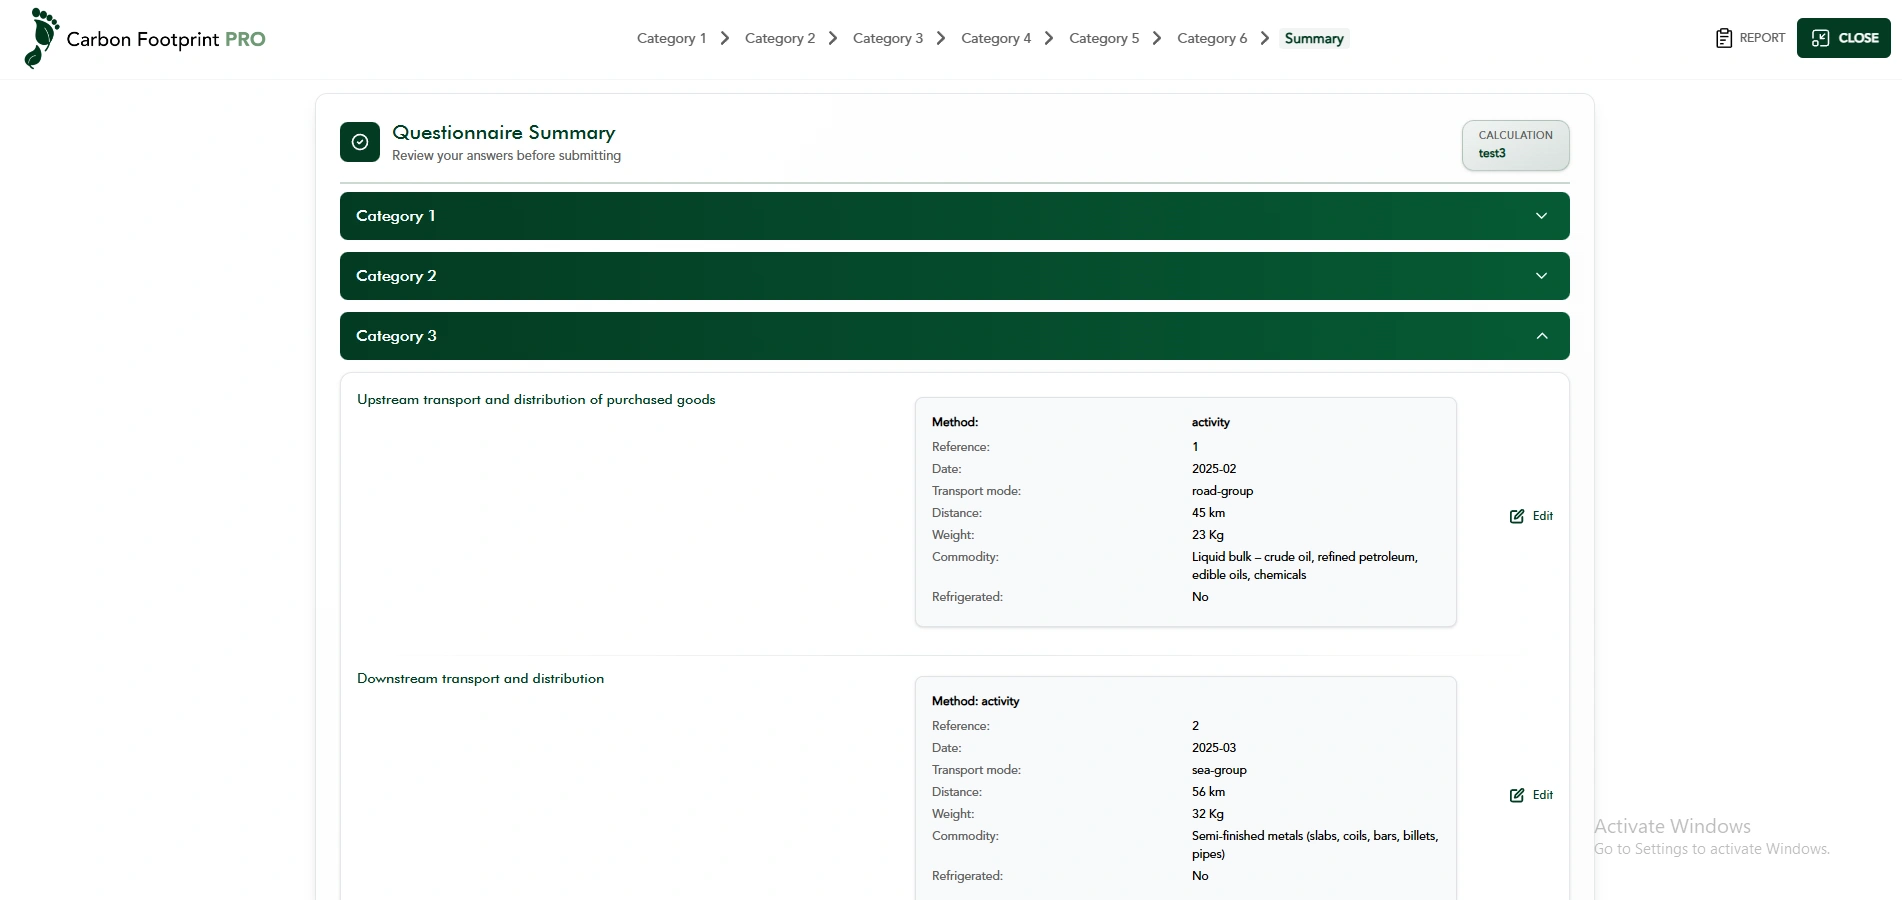Collapse the Category 3 accordion section
Viewport: 1902px width, 900px height.
point(1541,336)
